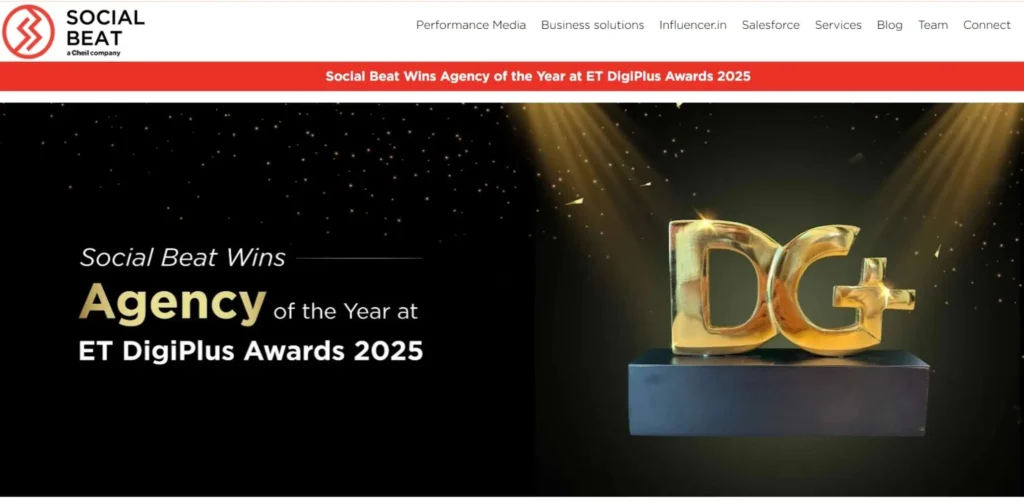Image resolution: width=1024 pixels, height=503 pixels.
Task: Open the Salesforce navigation item
Action: [x=770, y=25]
